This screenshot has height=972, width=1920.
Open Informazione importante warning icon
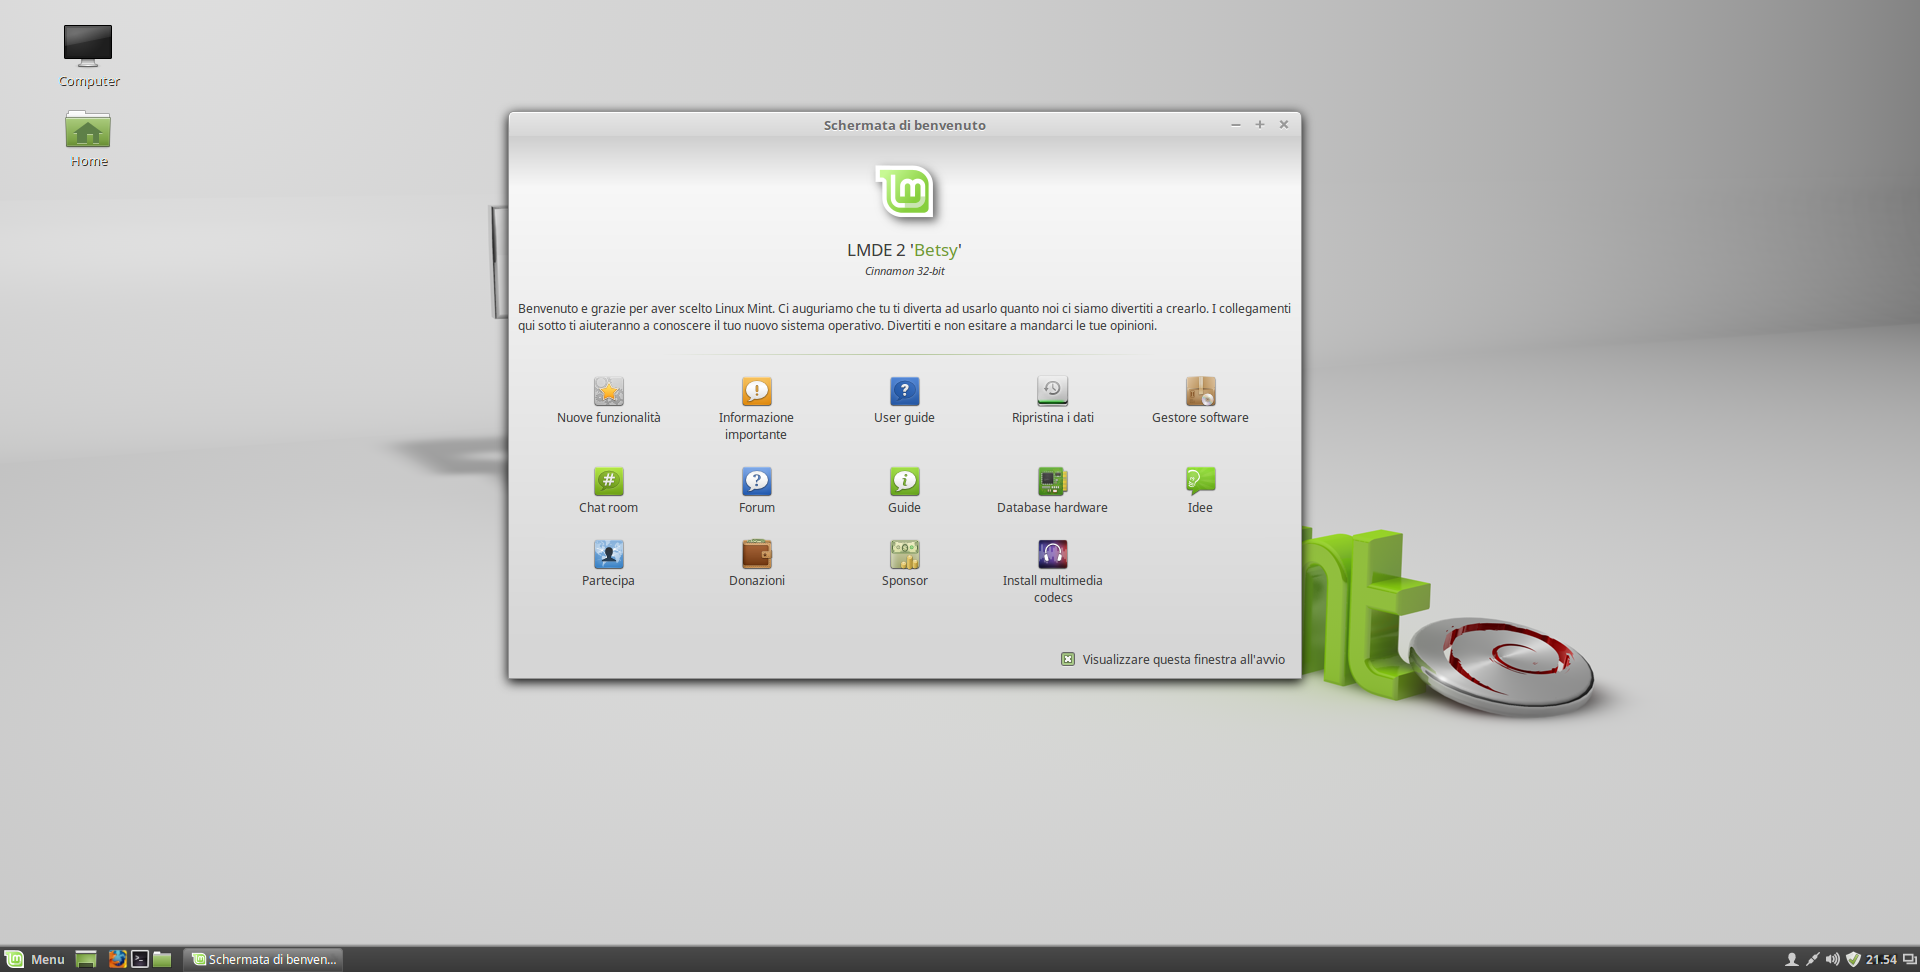(x=756, y=391)
